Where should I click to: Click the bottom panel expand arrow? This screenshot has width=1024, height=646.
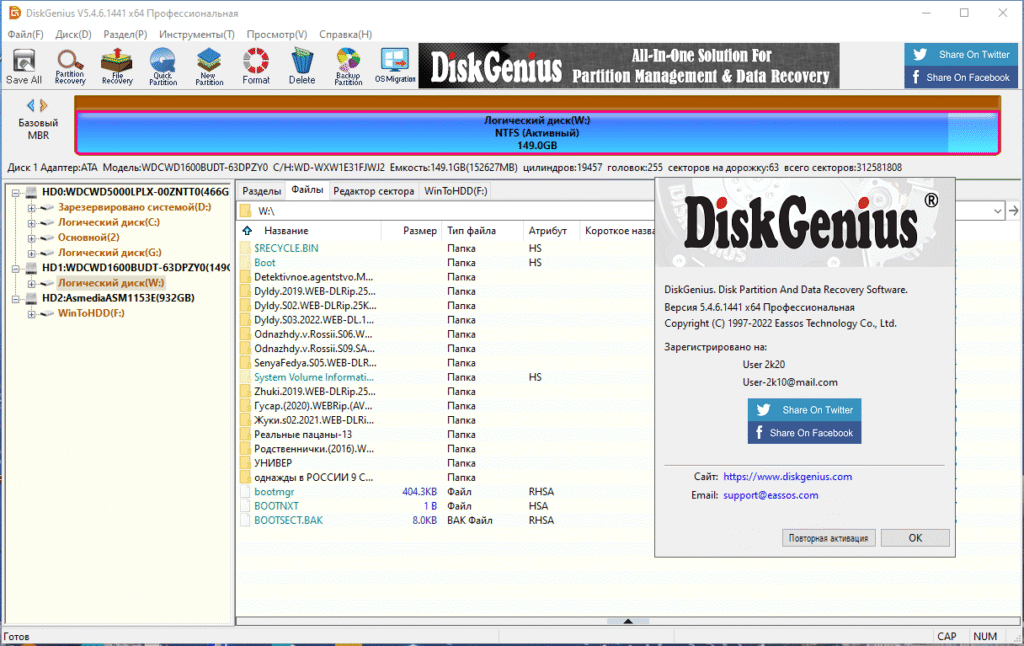coord(628,621)
